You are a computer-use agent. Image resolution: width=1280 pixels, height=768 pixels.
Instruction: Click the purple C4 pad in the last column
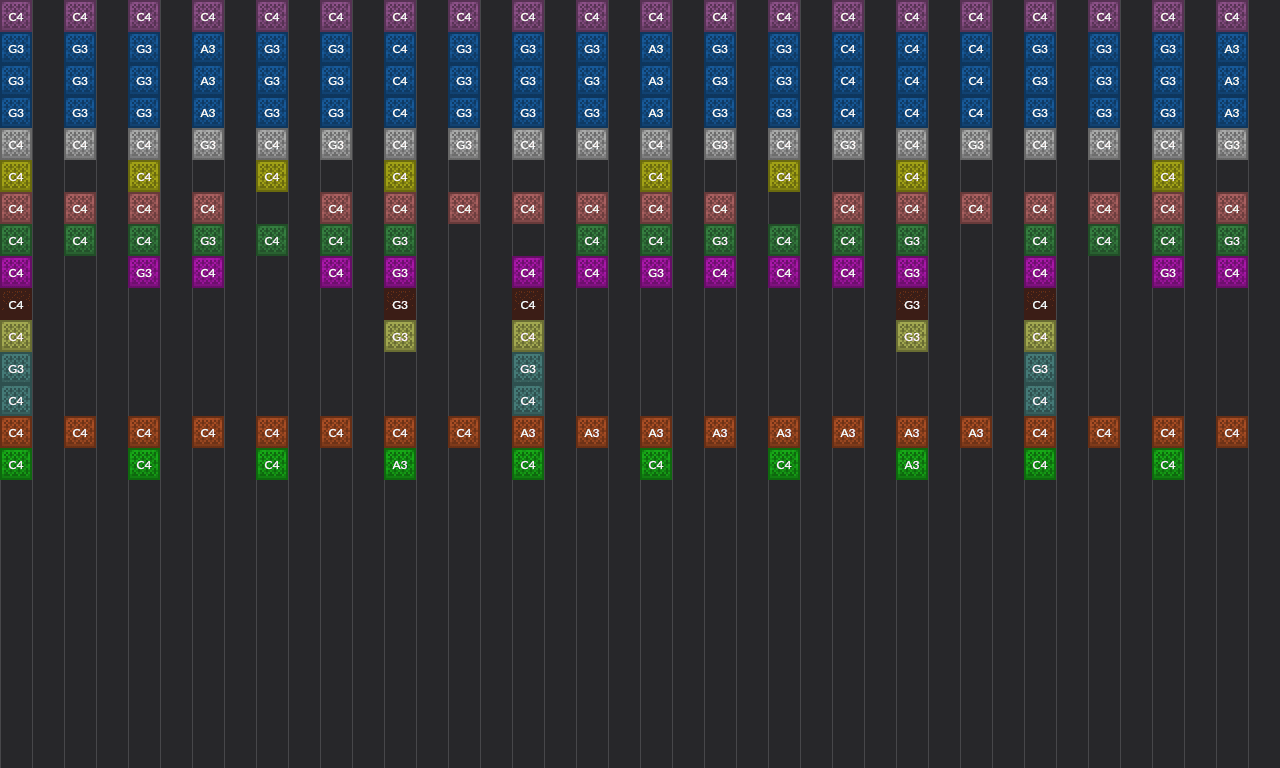1232,16
